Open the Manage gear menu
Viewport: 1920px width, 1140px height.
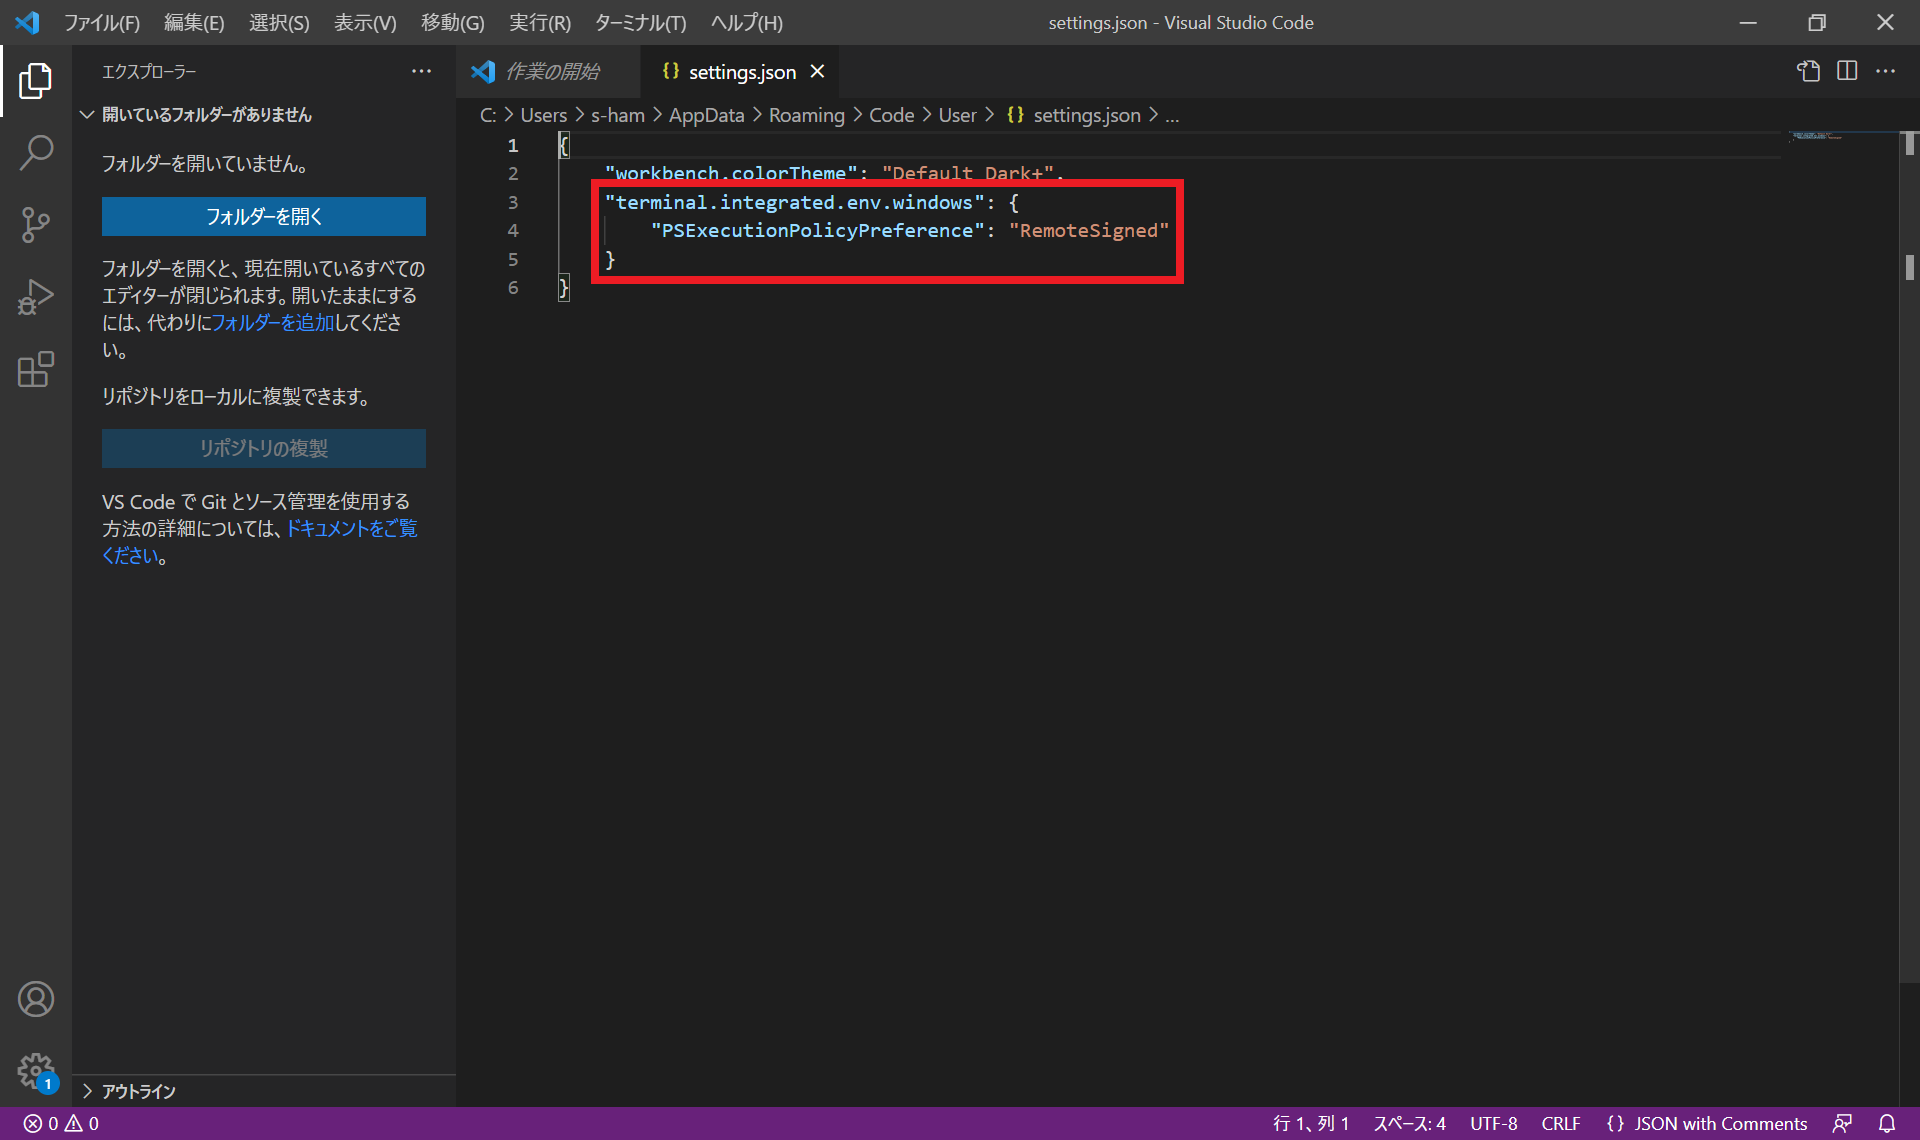click(36, 1070)
